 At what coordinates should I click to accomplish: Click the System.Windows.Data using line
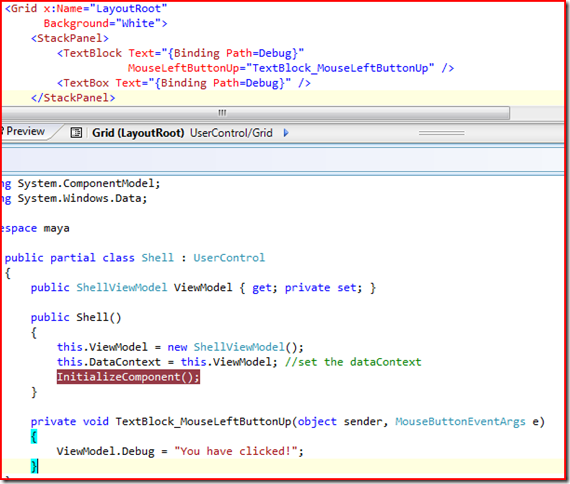pyautogui.click(x=74, y=199)
